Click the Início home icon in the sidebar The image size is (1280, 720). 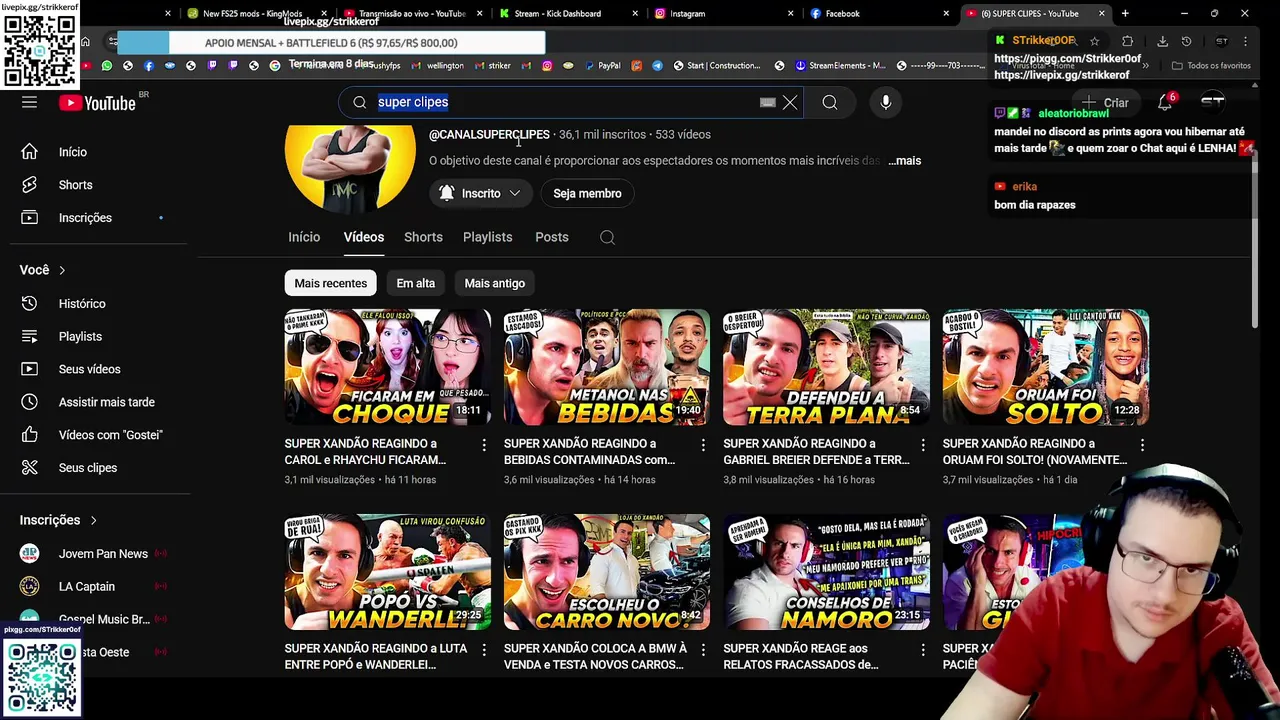point(29,152)
